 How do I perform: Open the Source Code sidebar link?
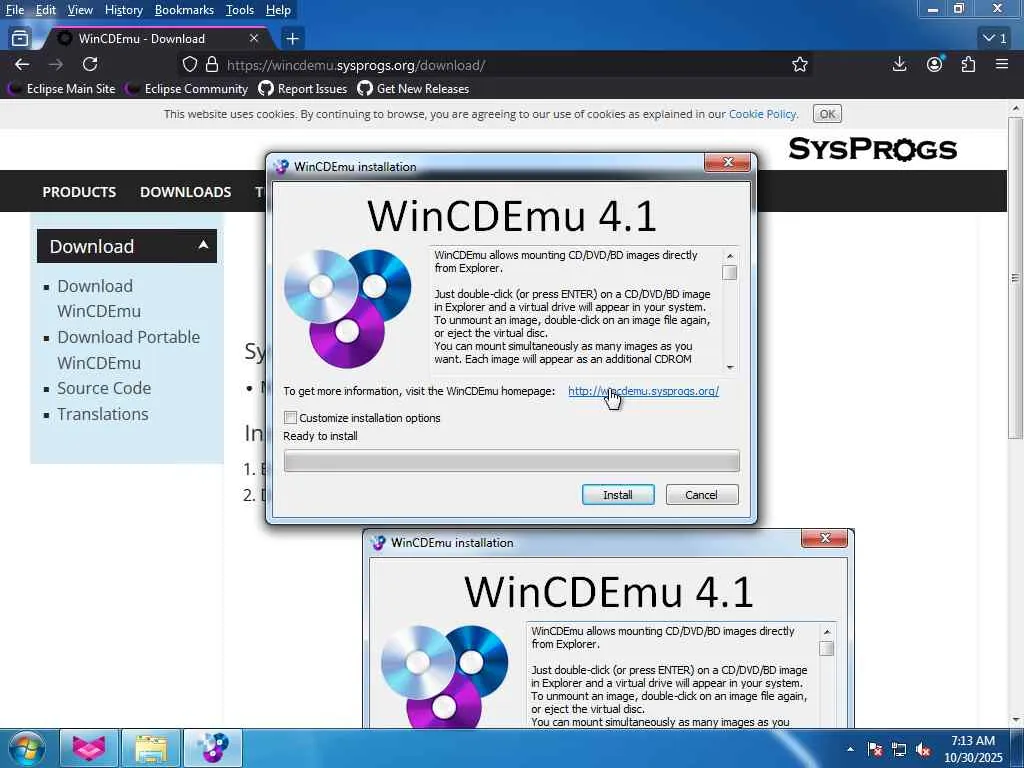(104, 388)
